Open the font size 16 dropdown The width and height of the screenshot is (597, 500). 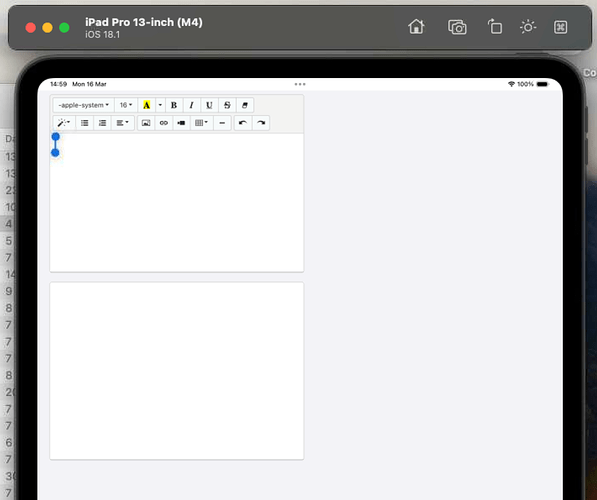point(126,105)
